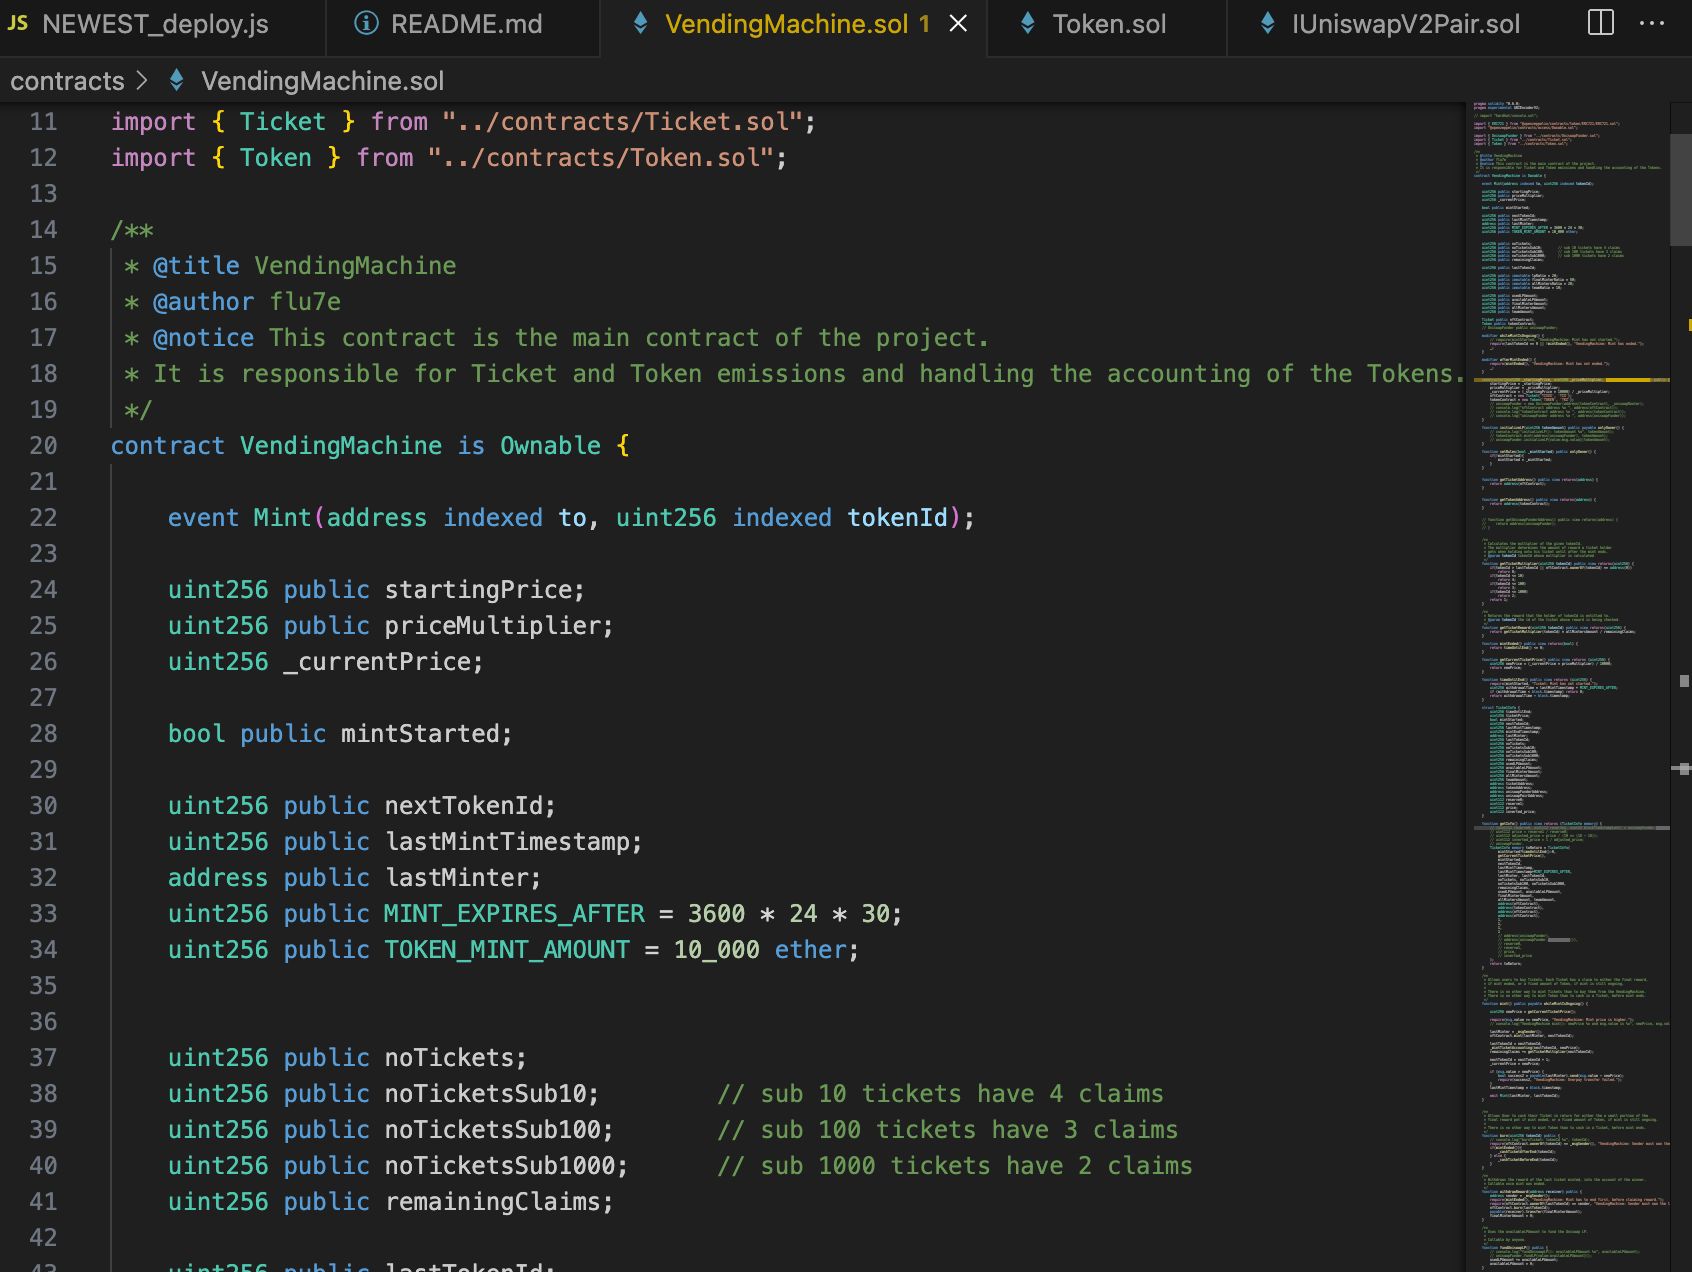Click the noTicketsSub1000 variable
This screenshot has height=1272, width=1692.
(x=499, y=1166)
